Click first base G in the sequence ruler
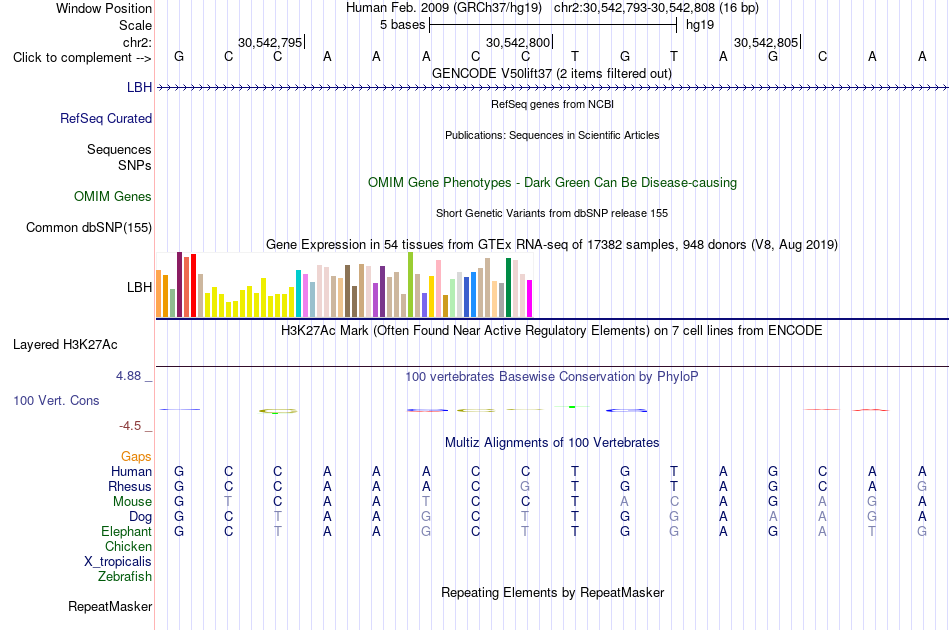This screenshot has height=630, width=950. (179, 56)
